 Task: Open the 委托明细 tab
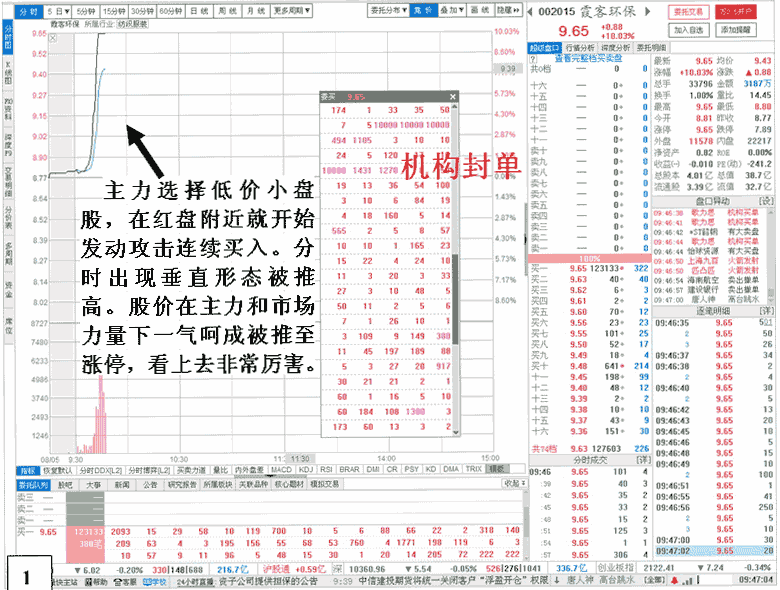(651, 48)
